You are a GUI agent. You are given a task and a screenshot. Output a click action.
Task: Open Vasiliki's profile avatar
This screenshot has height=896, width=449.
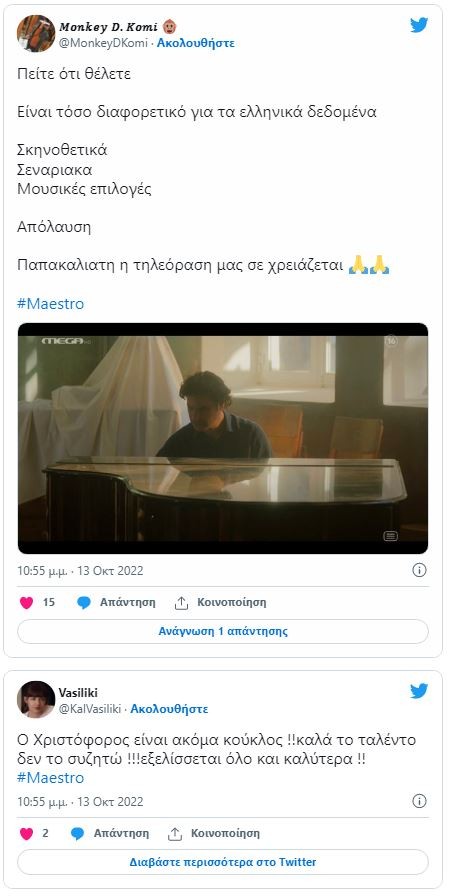tap(36, 699)
